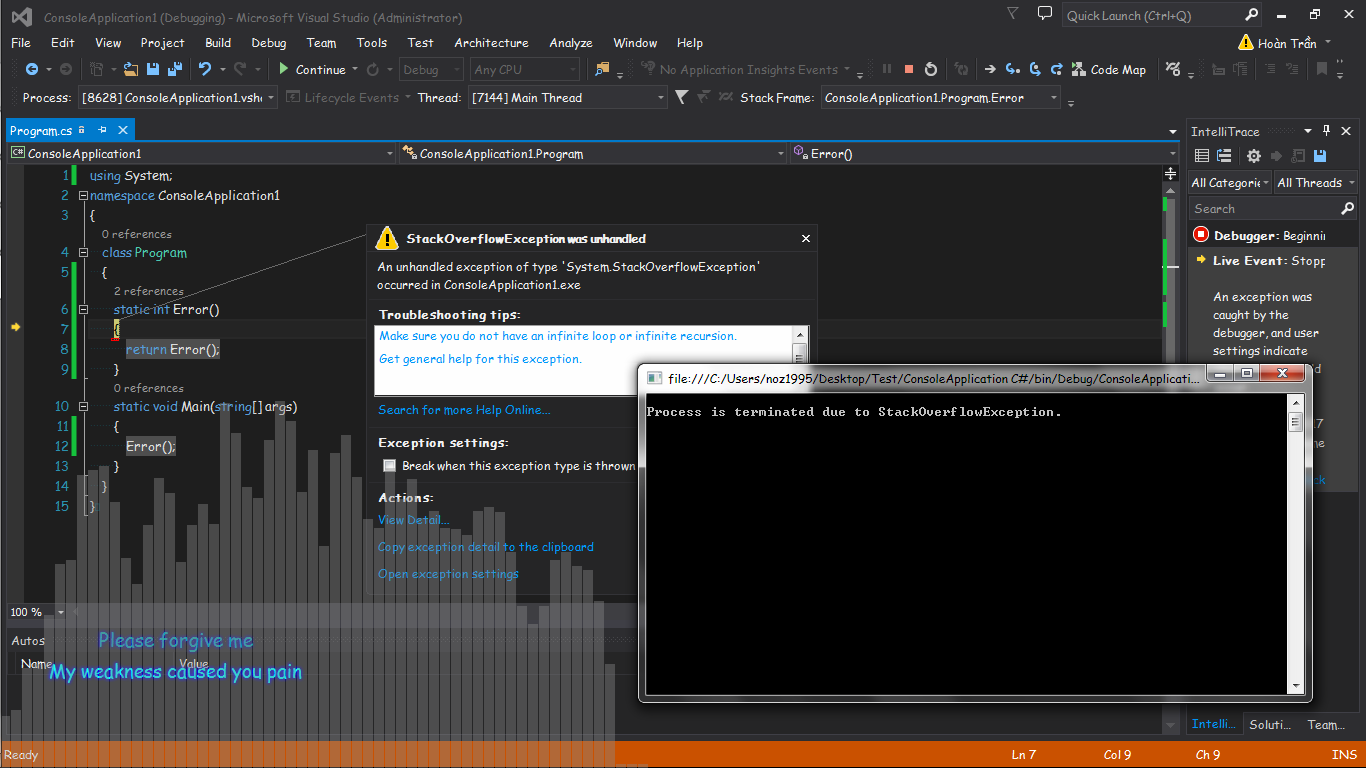Click the Save All icon

pos(175,69)
